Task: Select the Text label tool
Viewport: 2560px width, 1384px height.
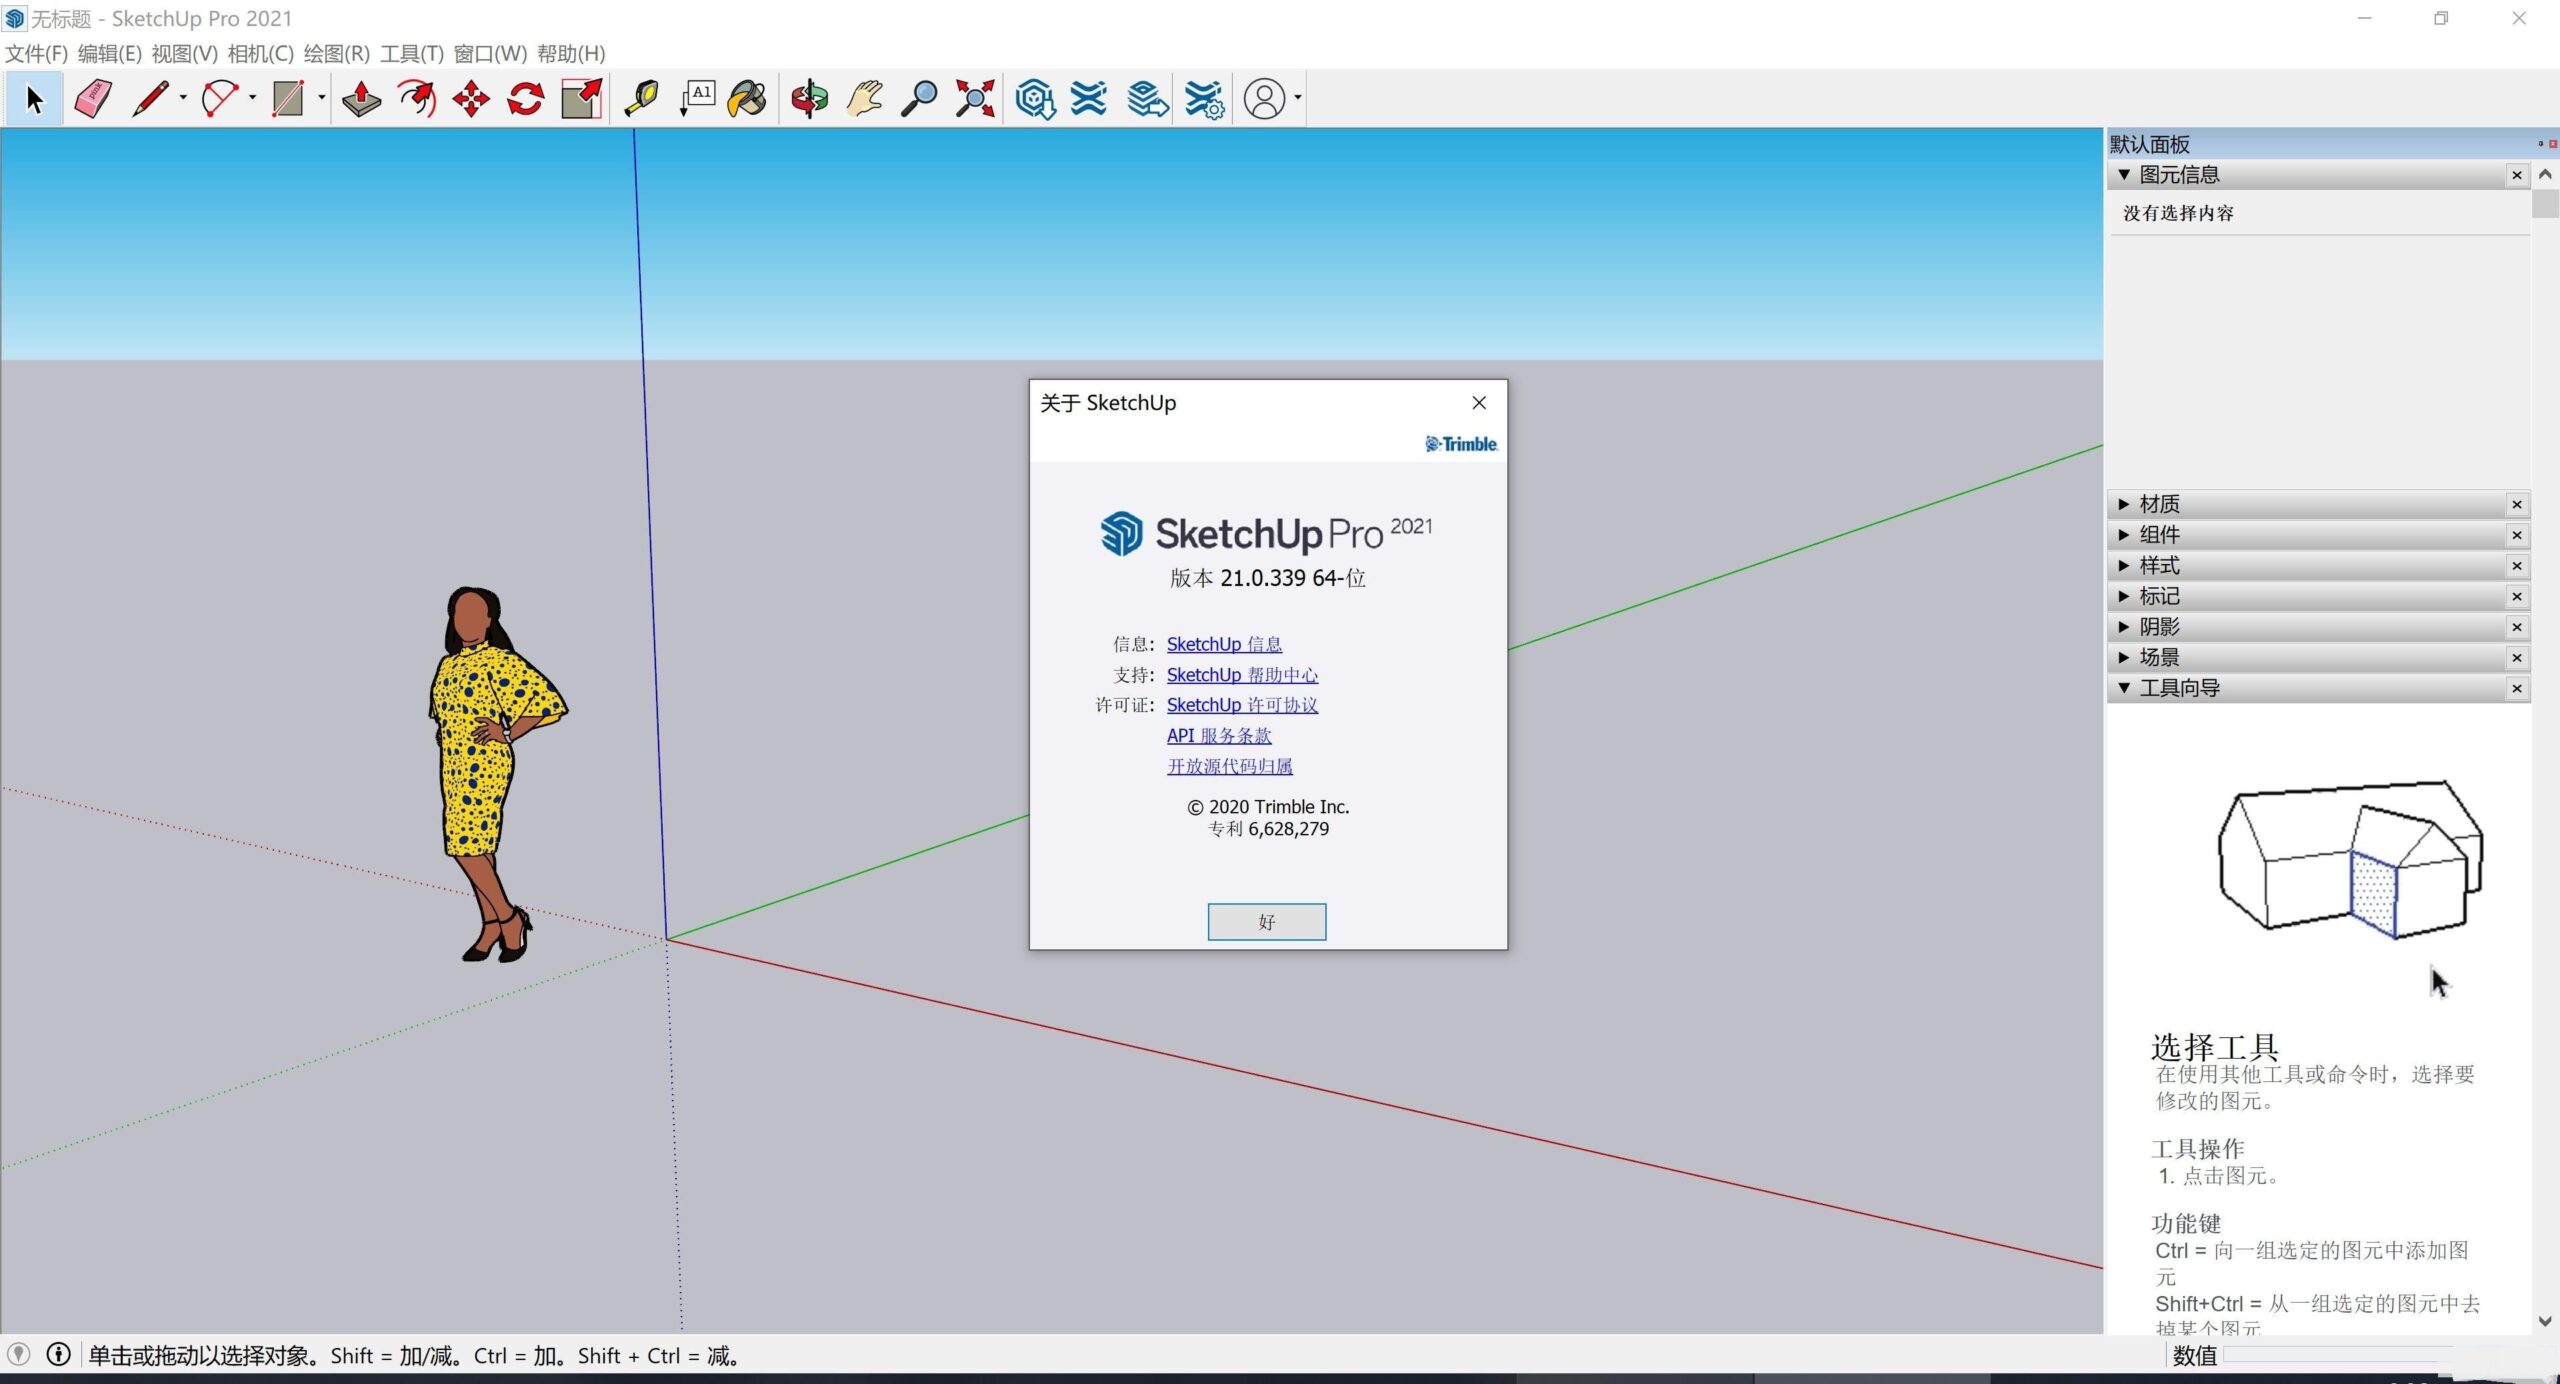Action: (x=697, y=99)
